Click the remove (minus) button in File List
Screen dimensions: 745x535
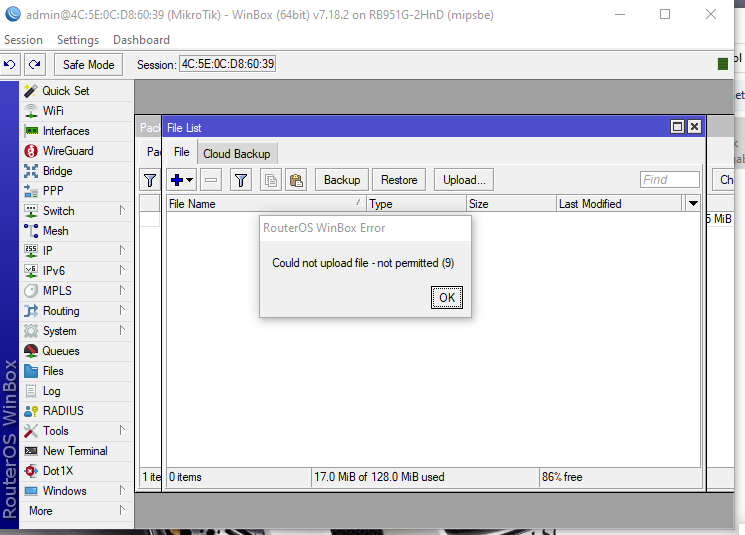click(211, 180)
